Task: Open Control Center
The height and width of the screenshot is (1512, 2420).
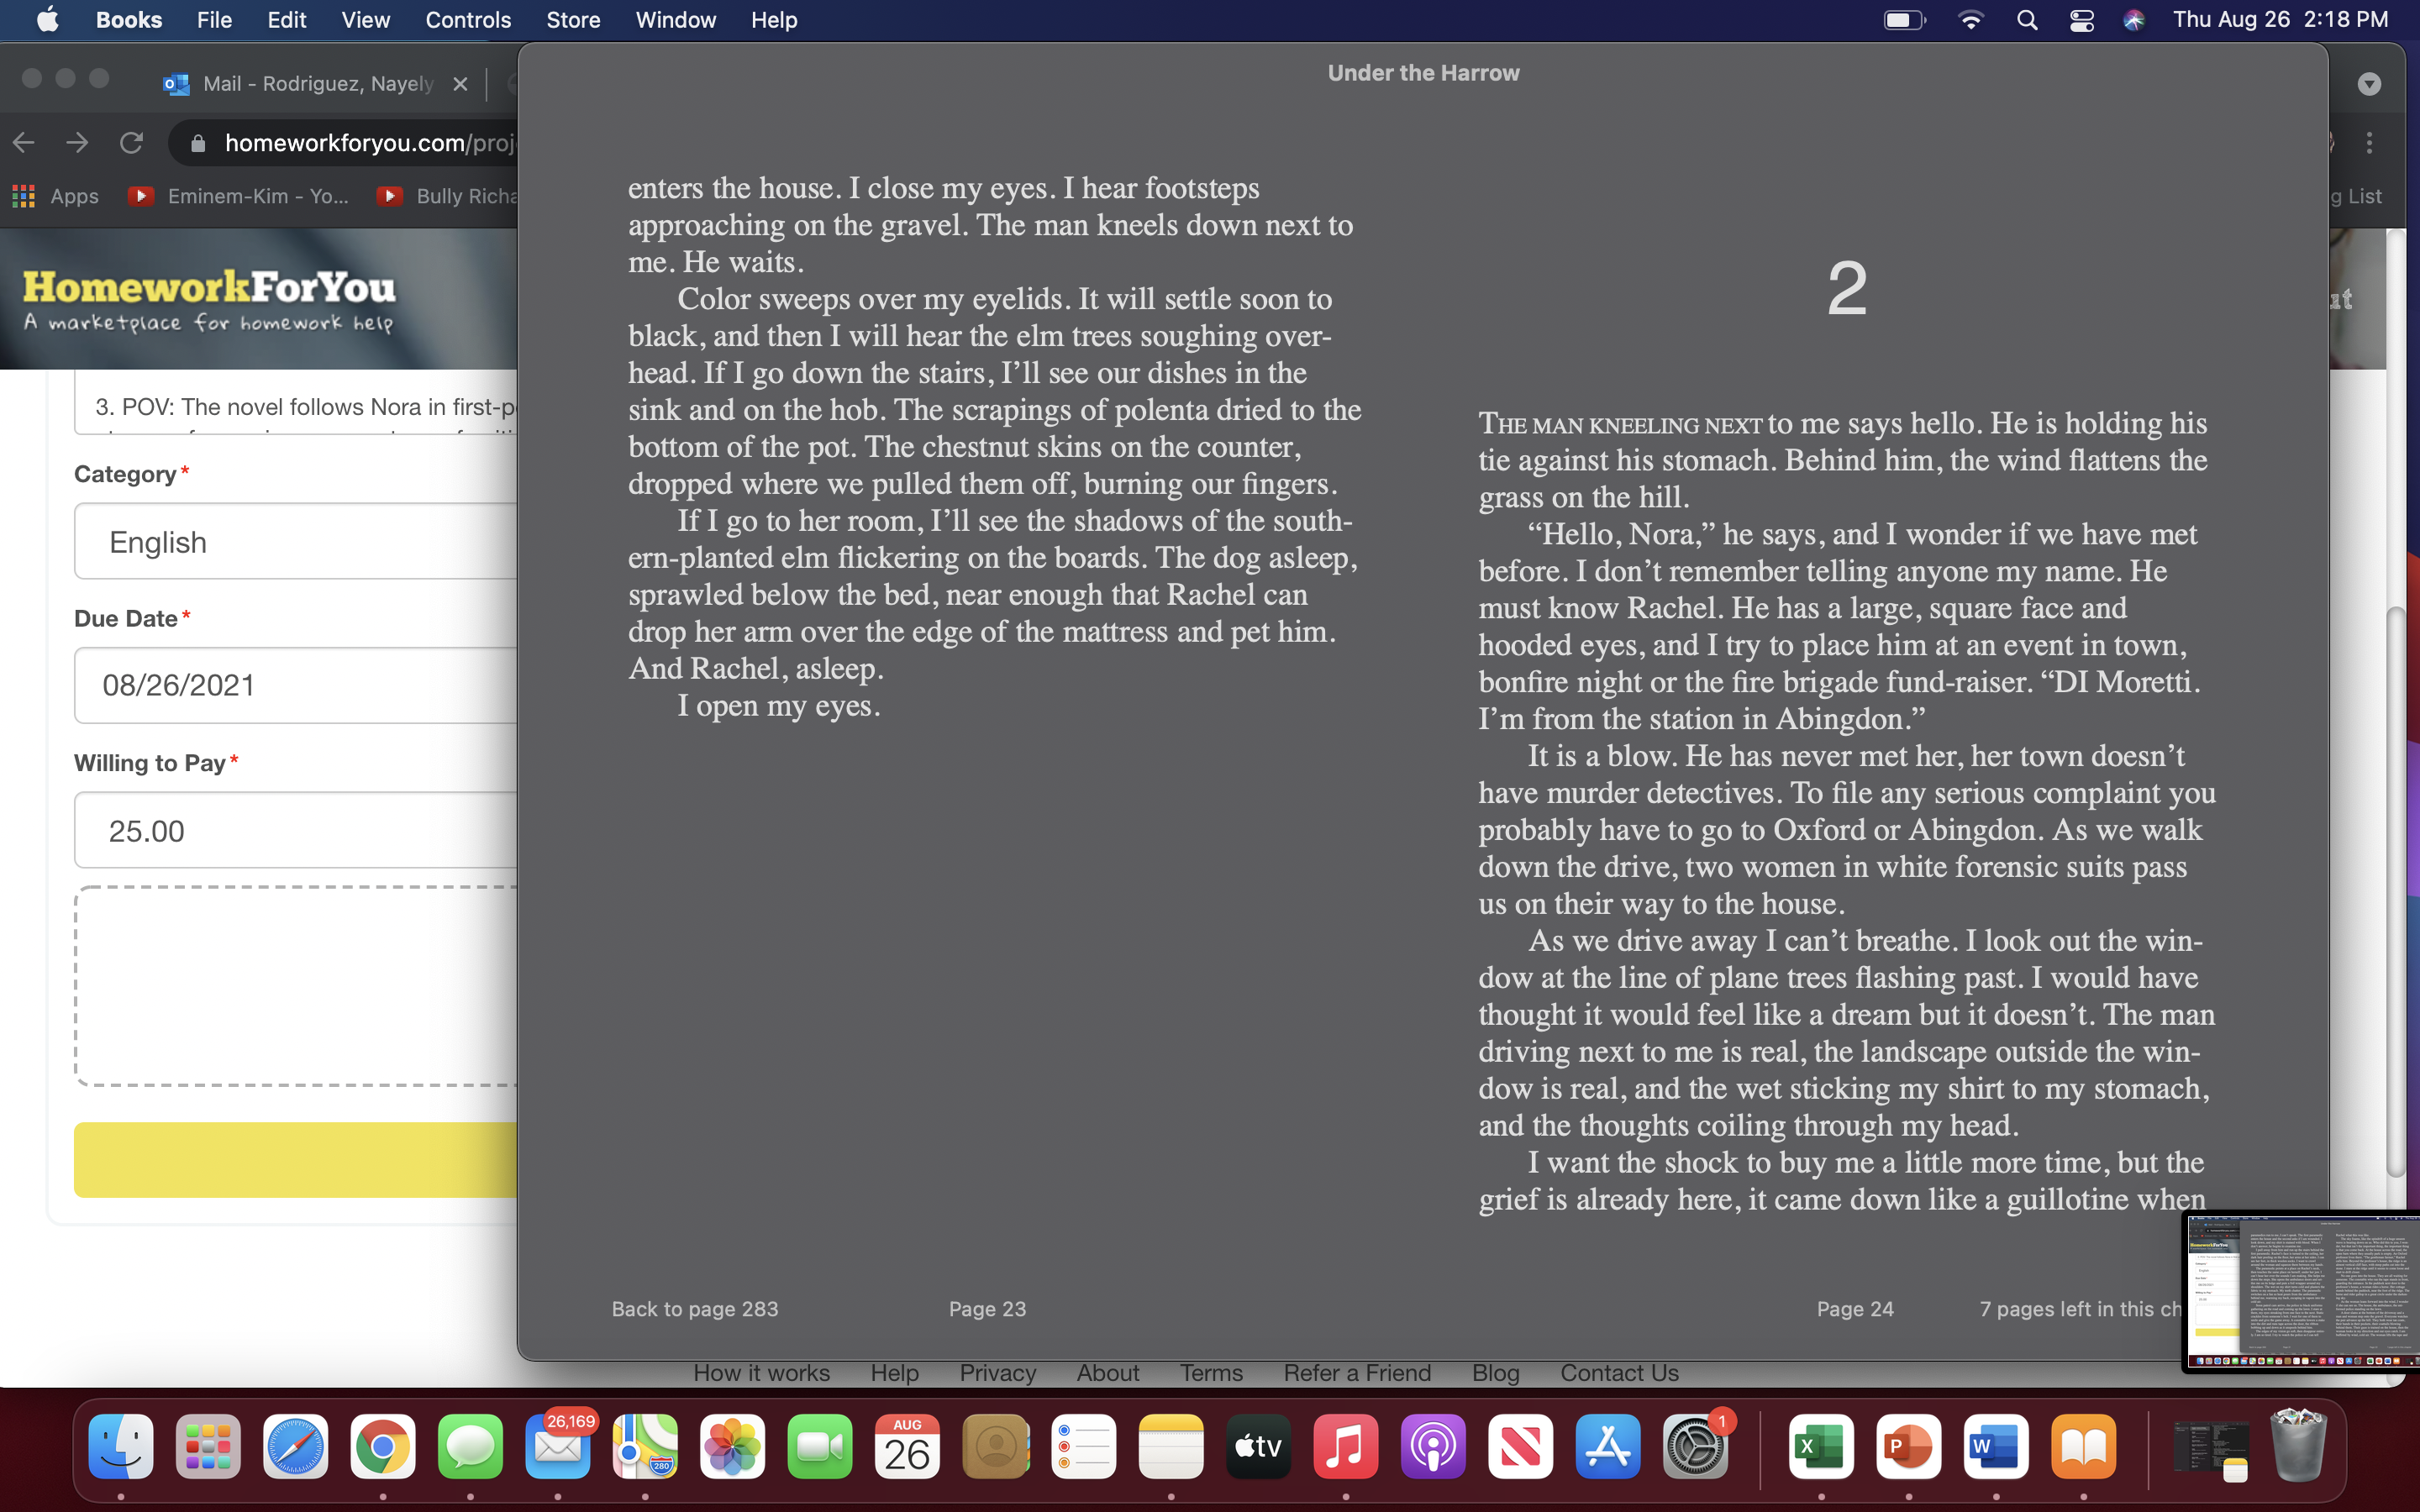Action: coord(2082,20)
